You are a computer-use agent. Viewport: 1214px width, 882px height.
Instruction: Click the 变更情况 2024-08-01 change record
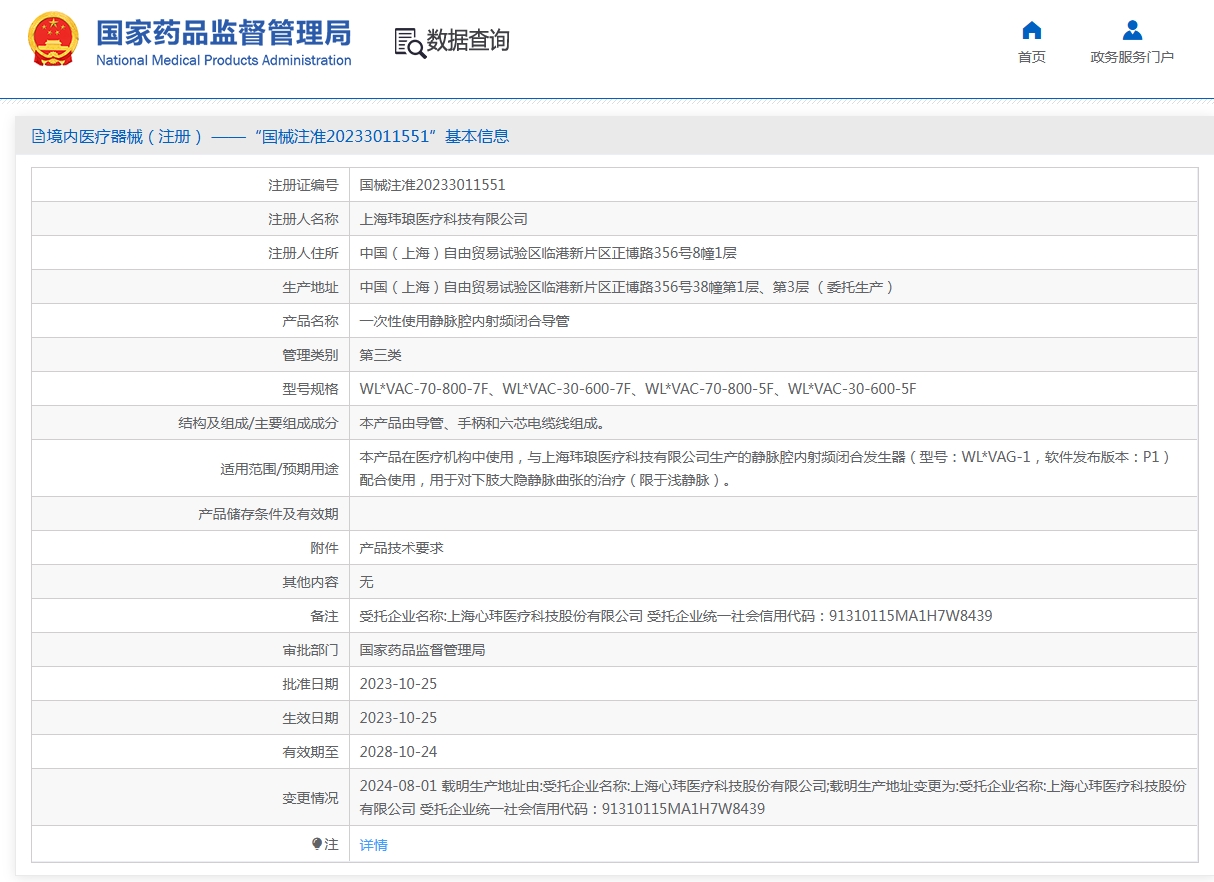click(773, 797)
